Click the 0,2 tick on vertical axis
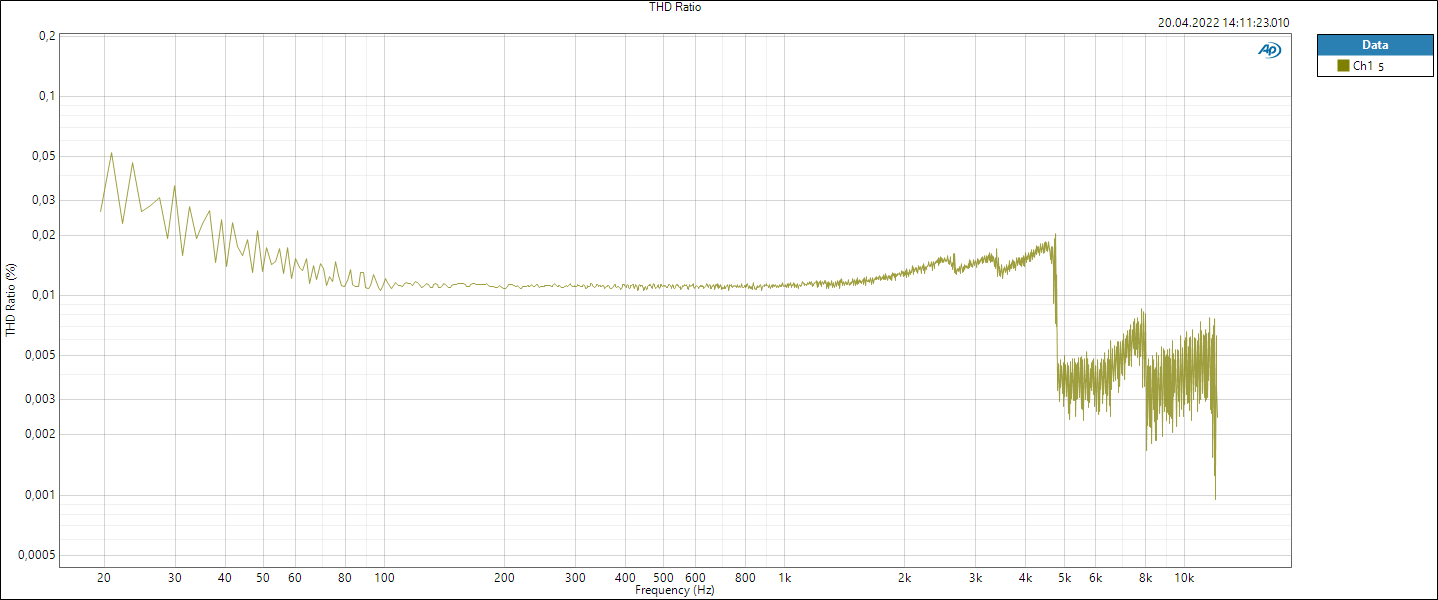This screenshot has height=600, width=1438. (46, 36)
